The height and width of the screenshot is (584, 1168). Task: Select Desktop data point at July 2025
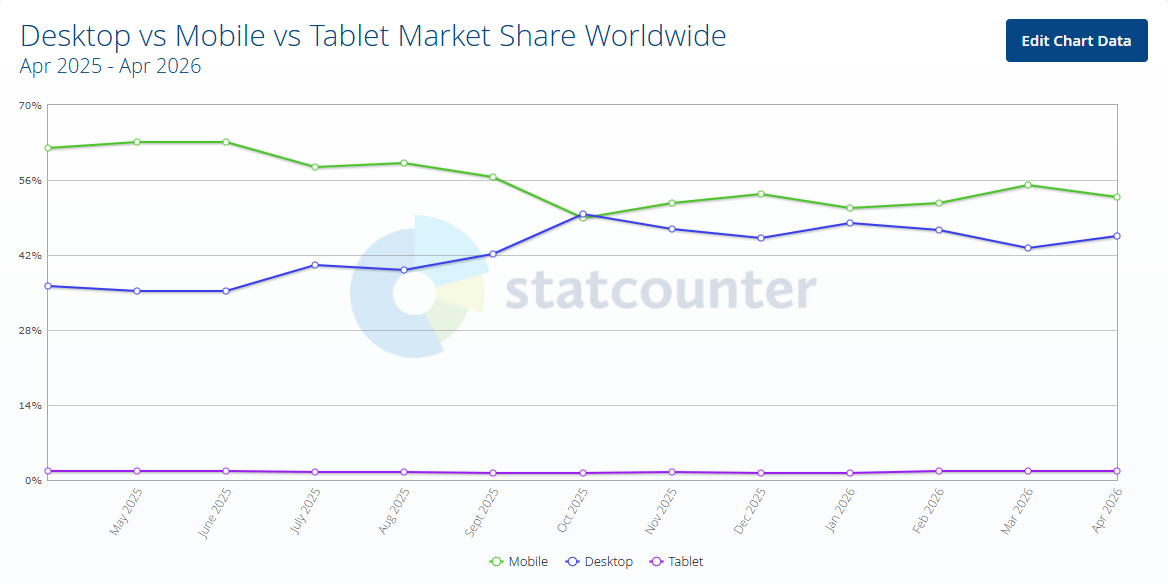tap(315, 264)
